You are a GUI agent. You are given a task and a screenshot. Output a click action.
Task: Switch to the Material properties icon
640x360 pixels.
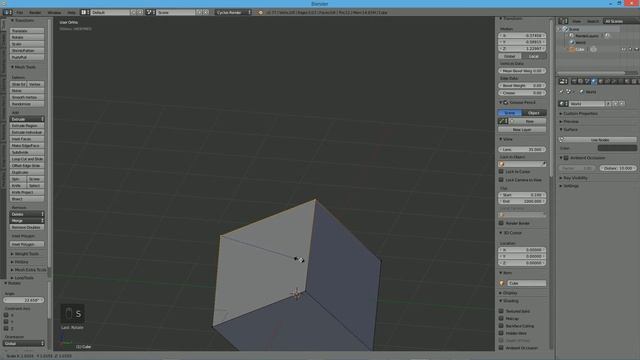[x=627, y=81]
